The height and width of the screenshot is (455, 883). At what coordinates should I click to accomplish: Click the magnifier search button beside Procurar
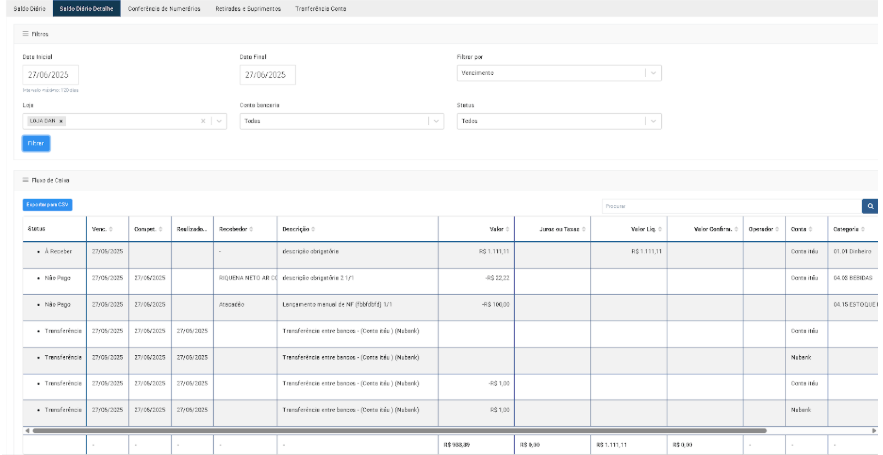point(870,207)
